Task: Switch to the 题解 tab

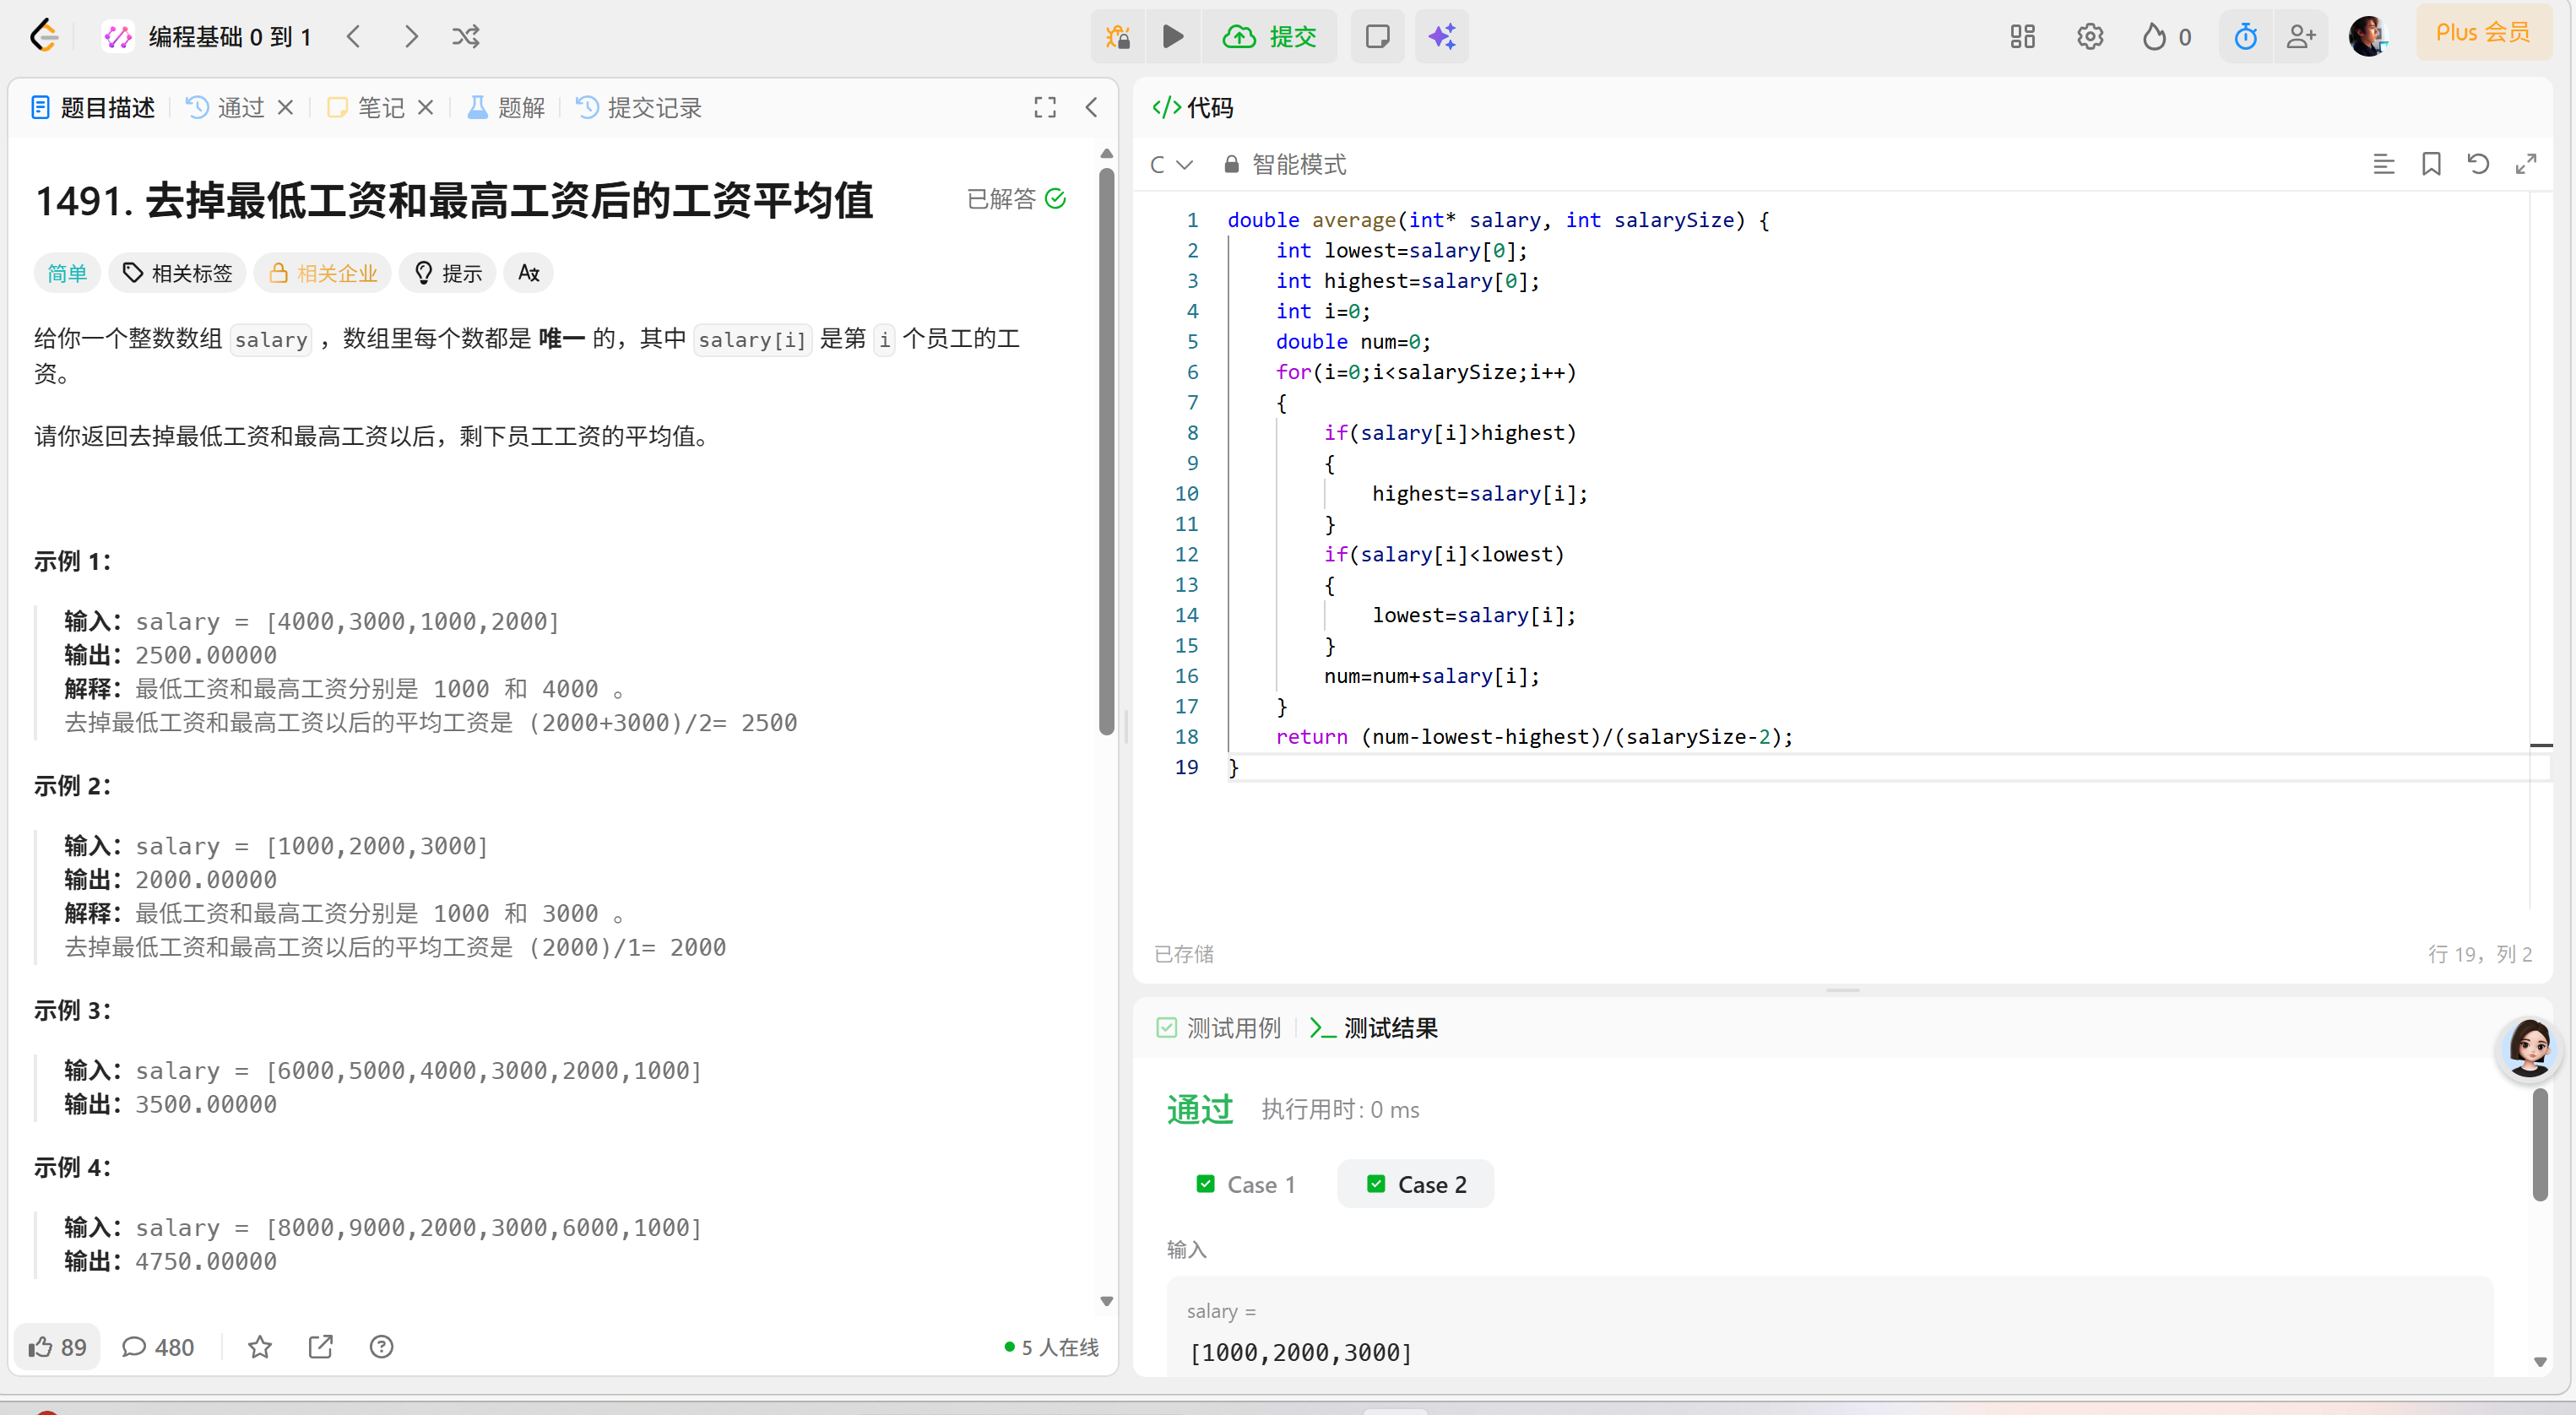Action: point(505,107)
